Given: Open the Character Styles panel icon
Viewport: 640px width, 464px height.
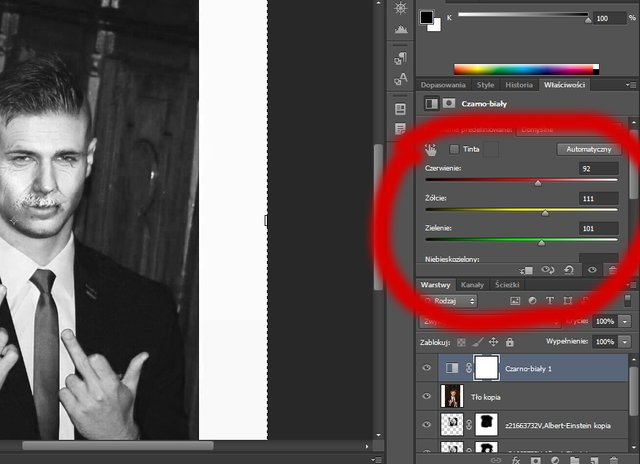Looking at the screenshot, I should coord(401,79).
